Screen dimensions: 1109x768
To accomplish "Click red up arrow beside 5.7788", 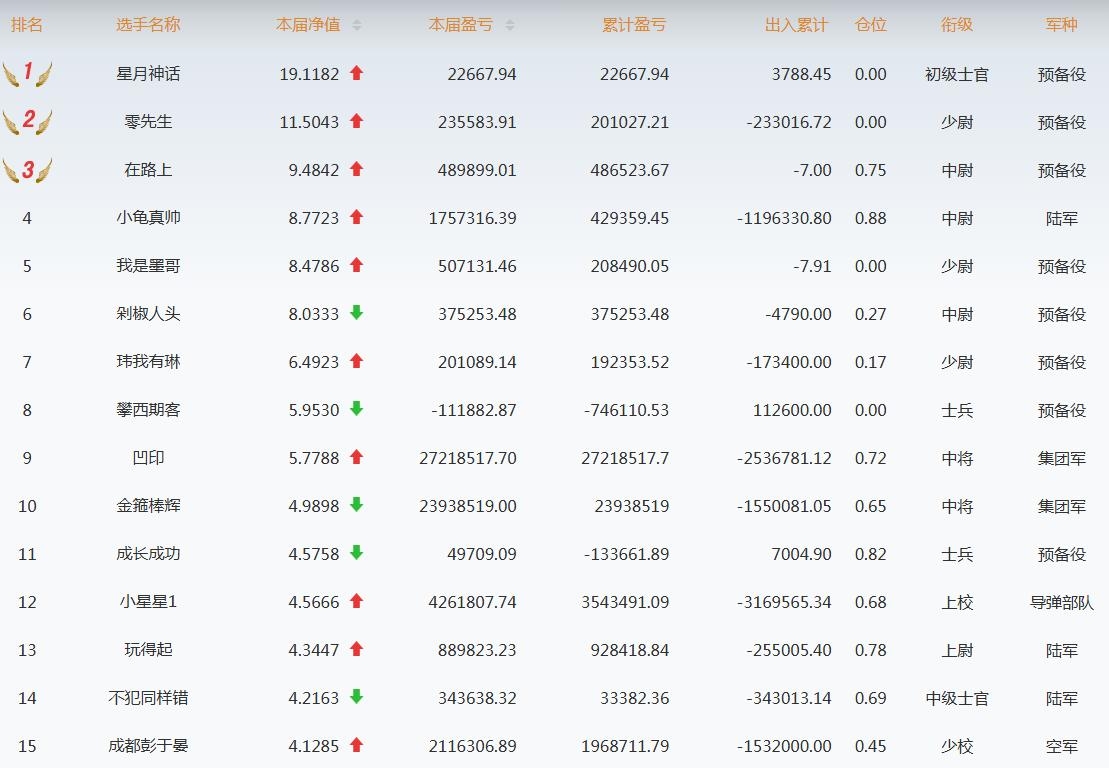I will pos(356,457).
